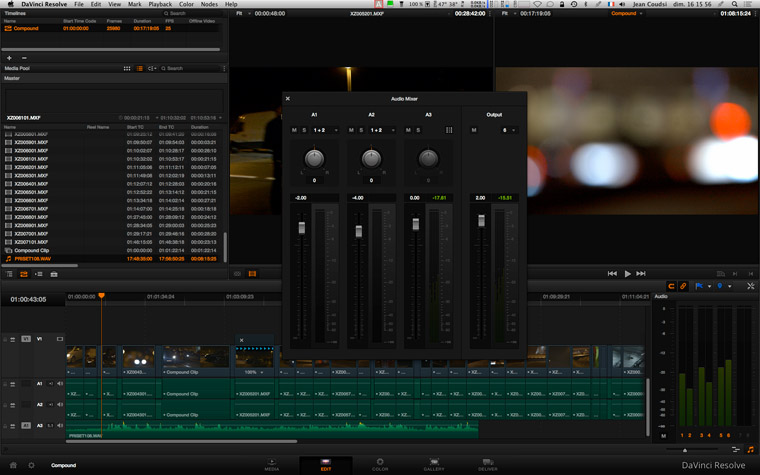Image resolution: width=760 pixels, height=475 pixels.
Task: Solo channel A2 in Audio Mixer
Action: click(361, 130)
